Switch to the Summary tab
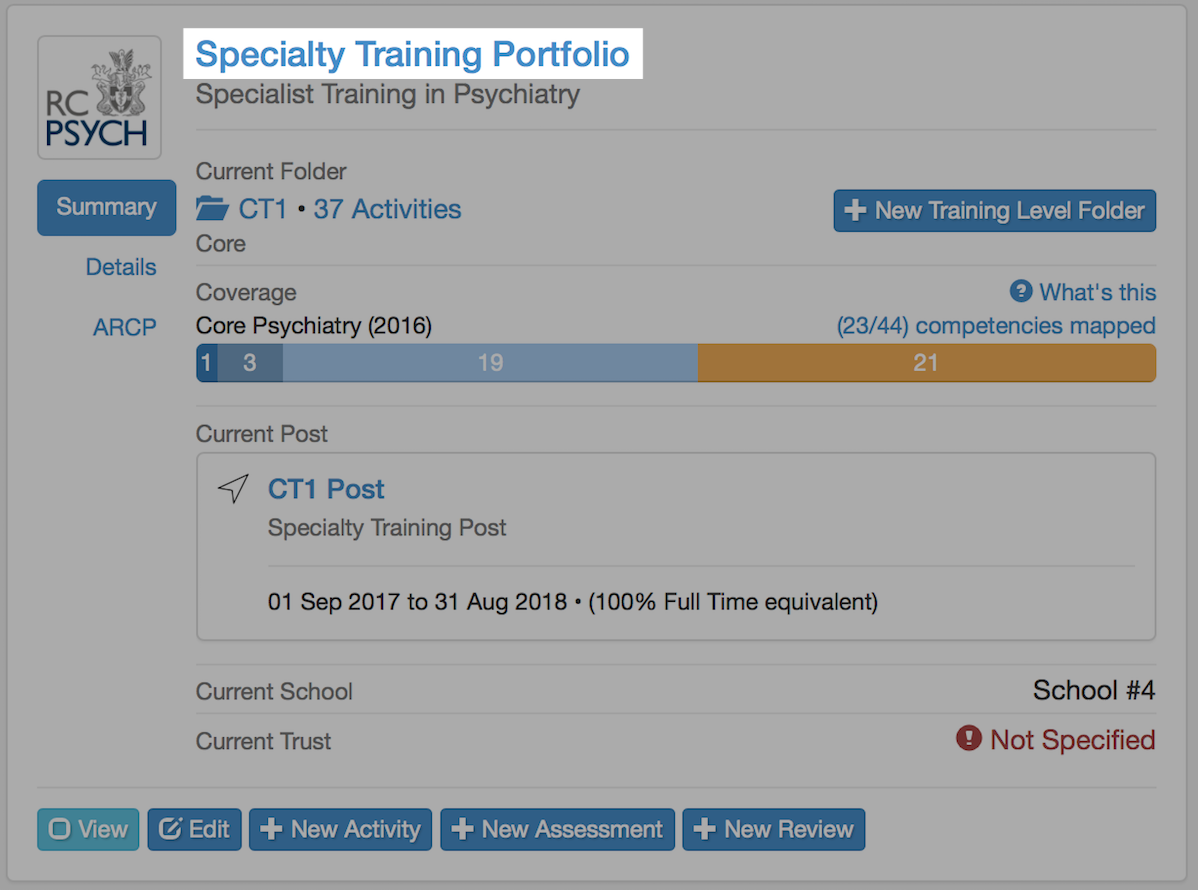Viewport: 1198px width, 890px height. pos(106,207)
